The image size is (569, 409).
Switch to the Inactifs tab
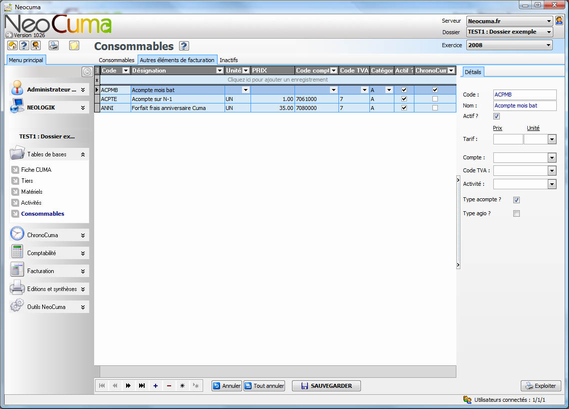point(229,60)
